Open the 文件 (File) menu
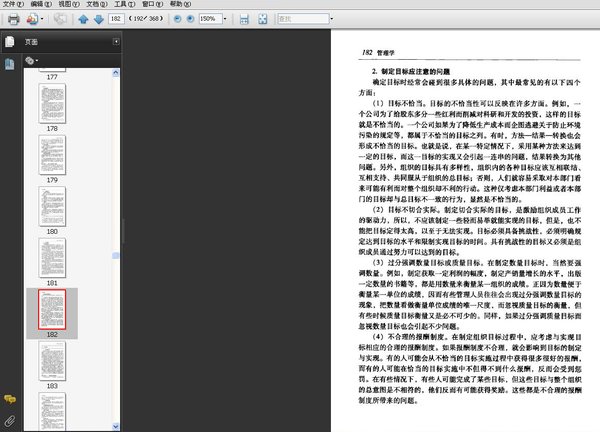600x432 pixels. 12,4
